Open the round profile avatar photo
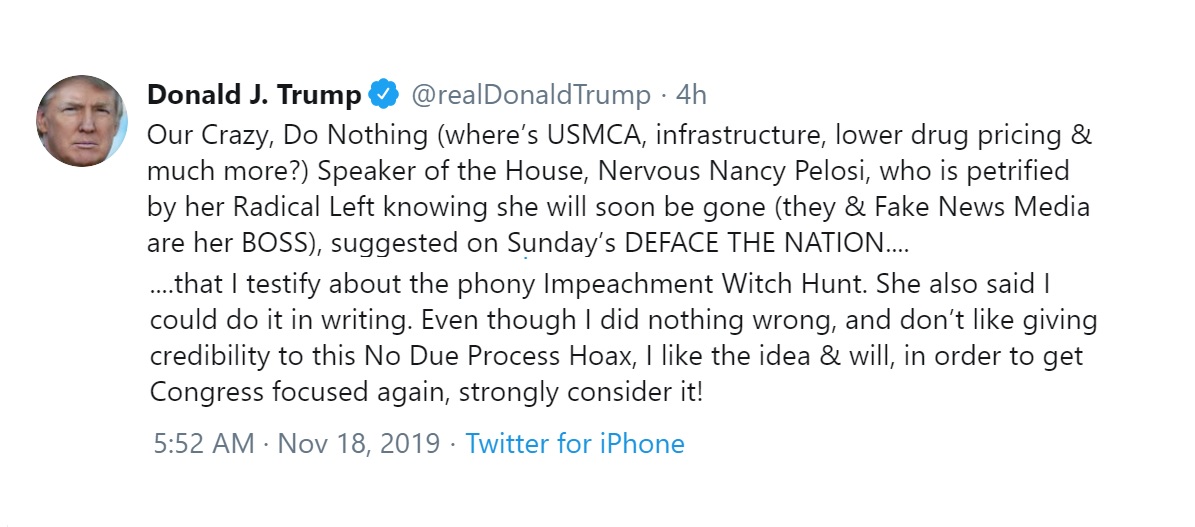1195x527 pixels. click(x=82, y=121)
